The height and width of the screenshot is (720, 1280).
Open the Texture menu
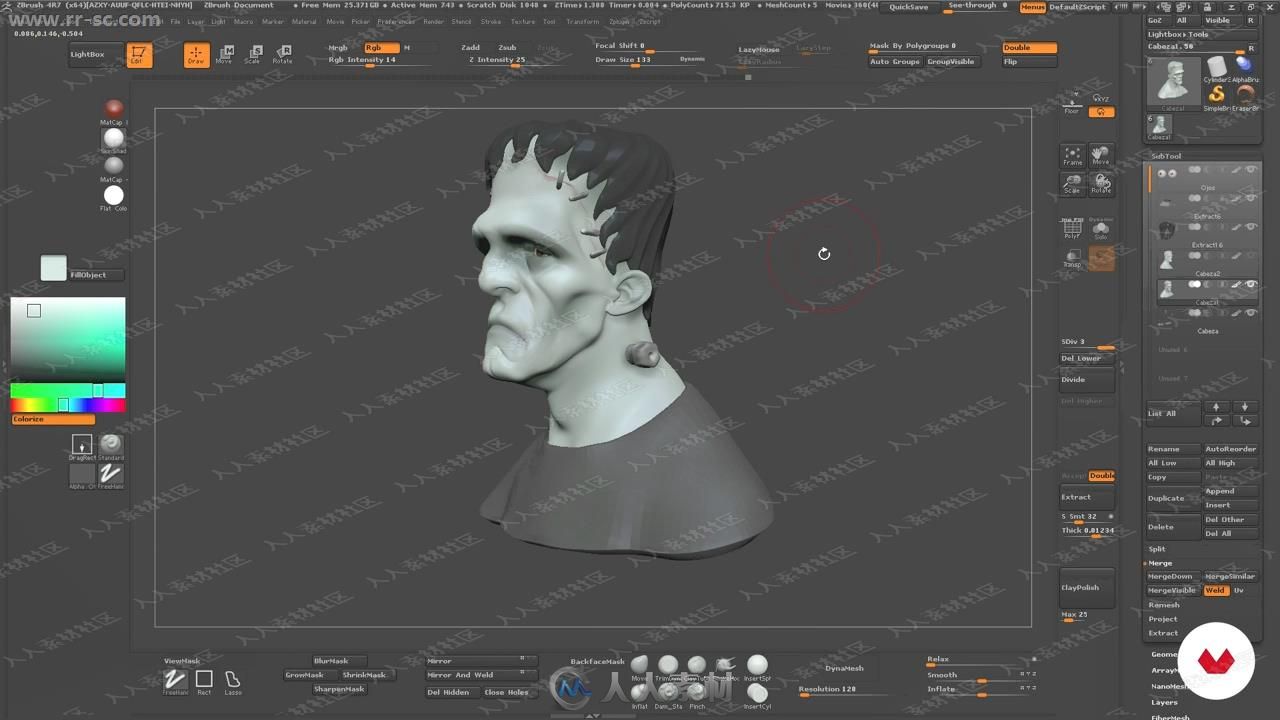522,21
